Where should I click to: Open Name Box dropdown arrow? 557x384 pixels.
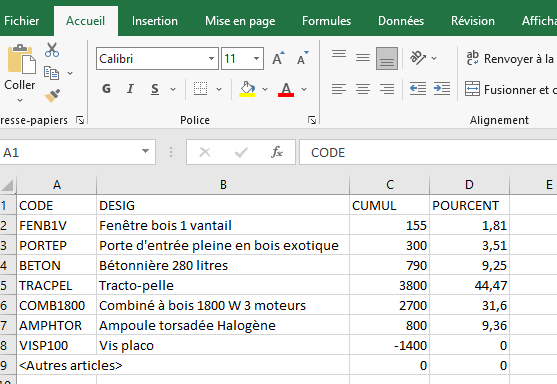tap(145, 151)
